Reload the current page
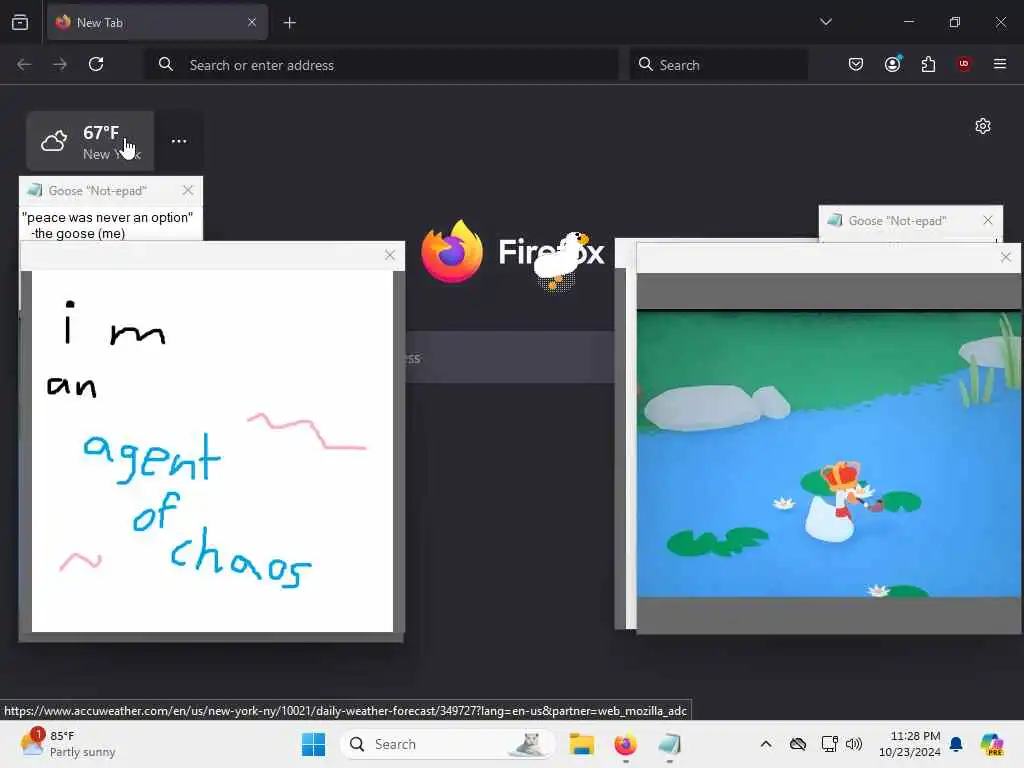Viewport: 1024px width, 768px height. click(96, 64)
